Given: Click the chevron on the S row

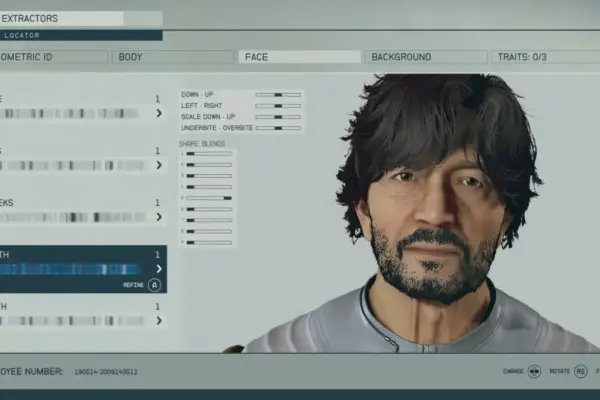Looking at the screenshot, I should click(159, 165).
